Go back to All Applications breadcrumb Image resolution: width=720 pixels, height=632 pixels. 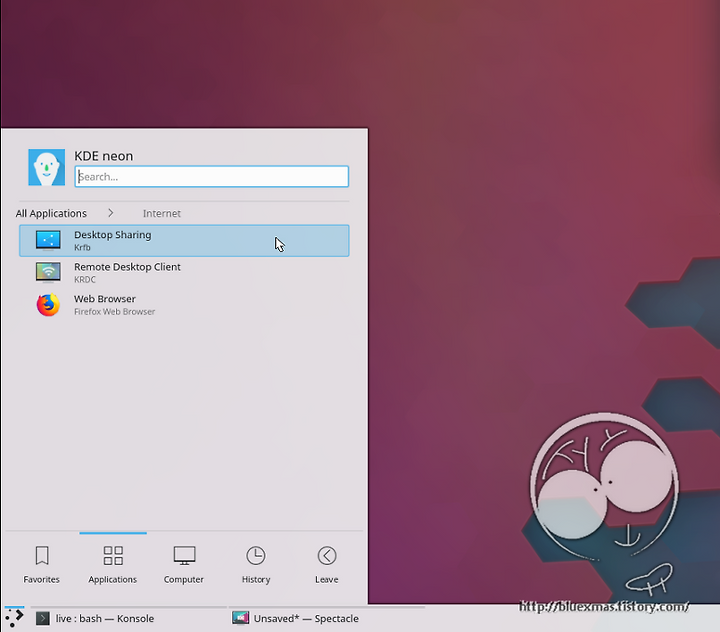[x=51, y=214]
